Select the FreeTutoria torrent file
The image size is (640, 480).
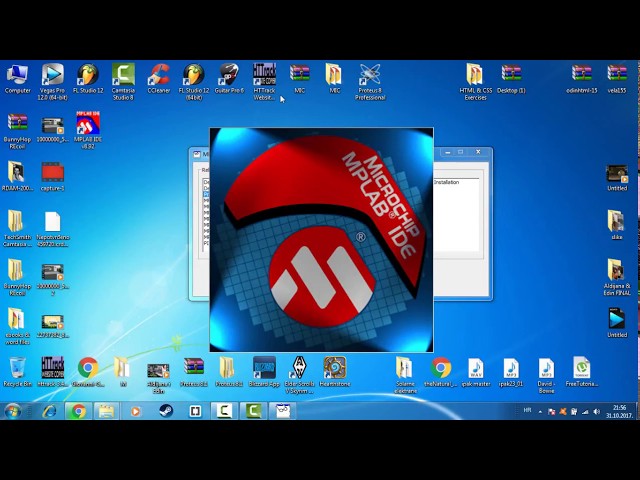coord(582,371)
